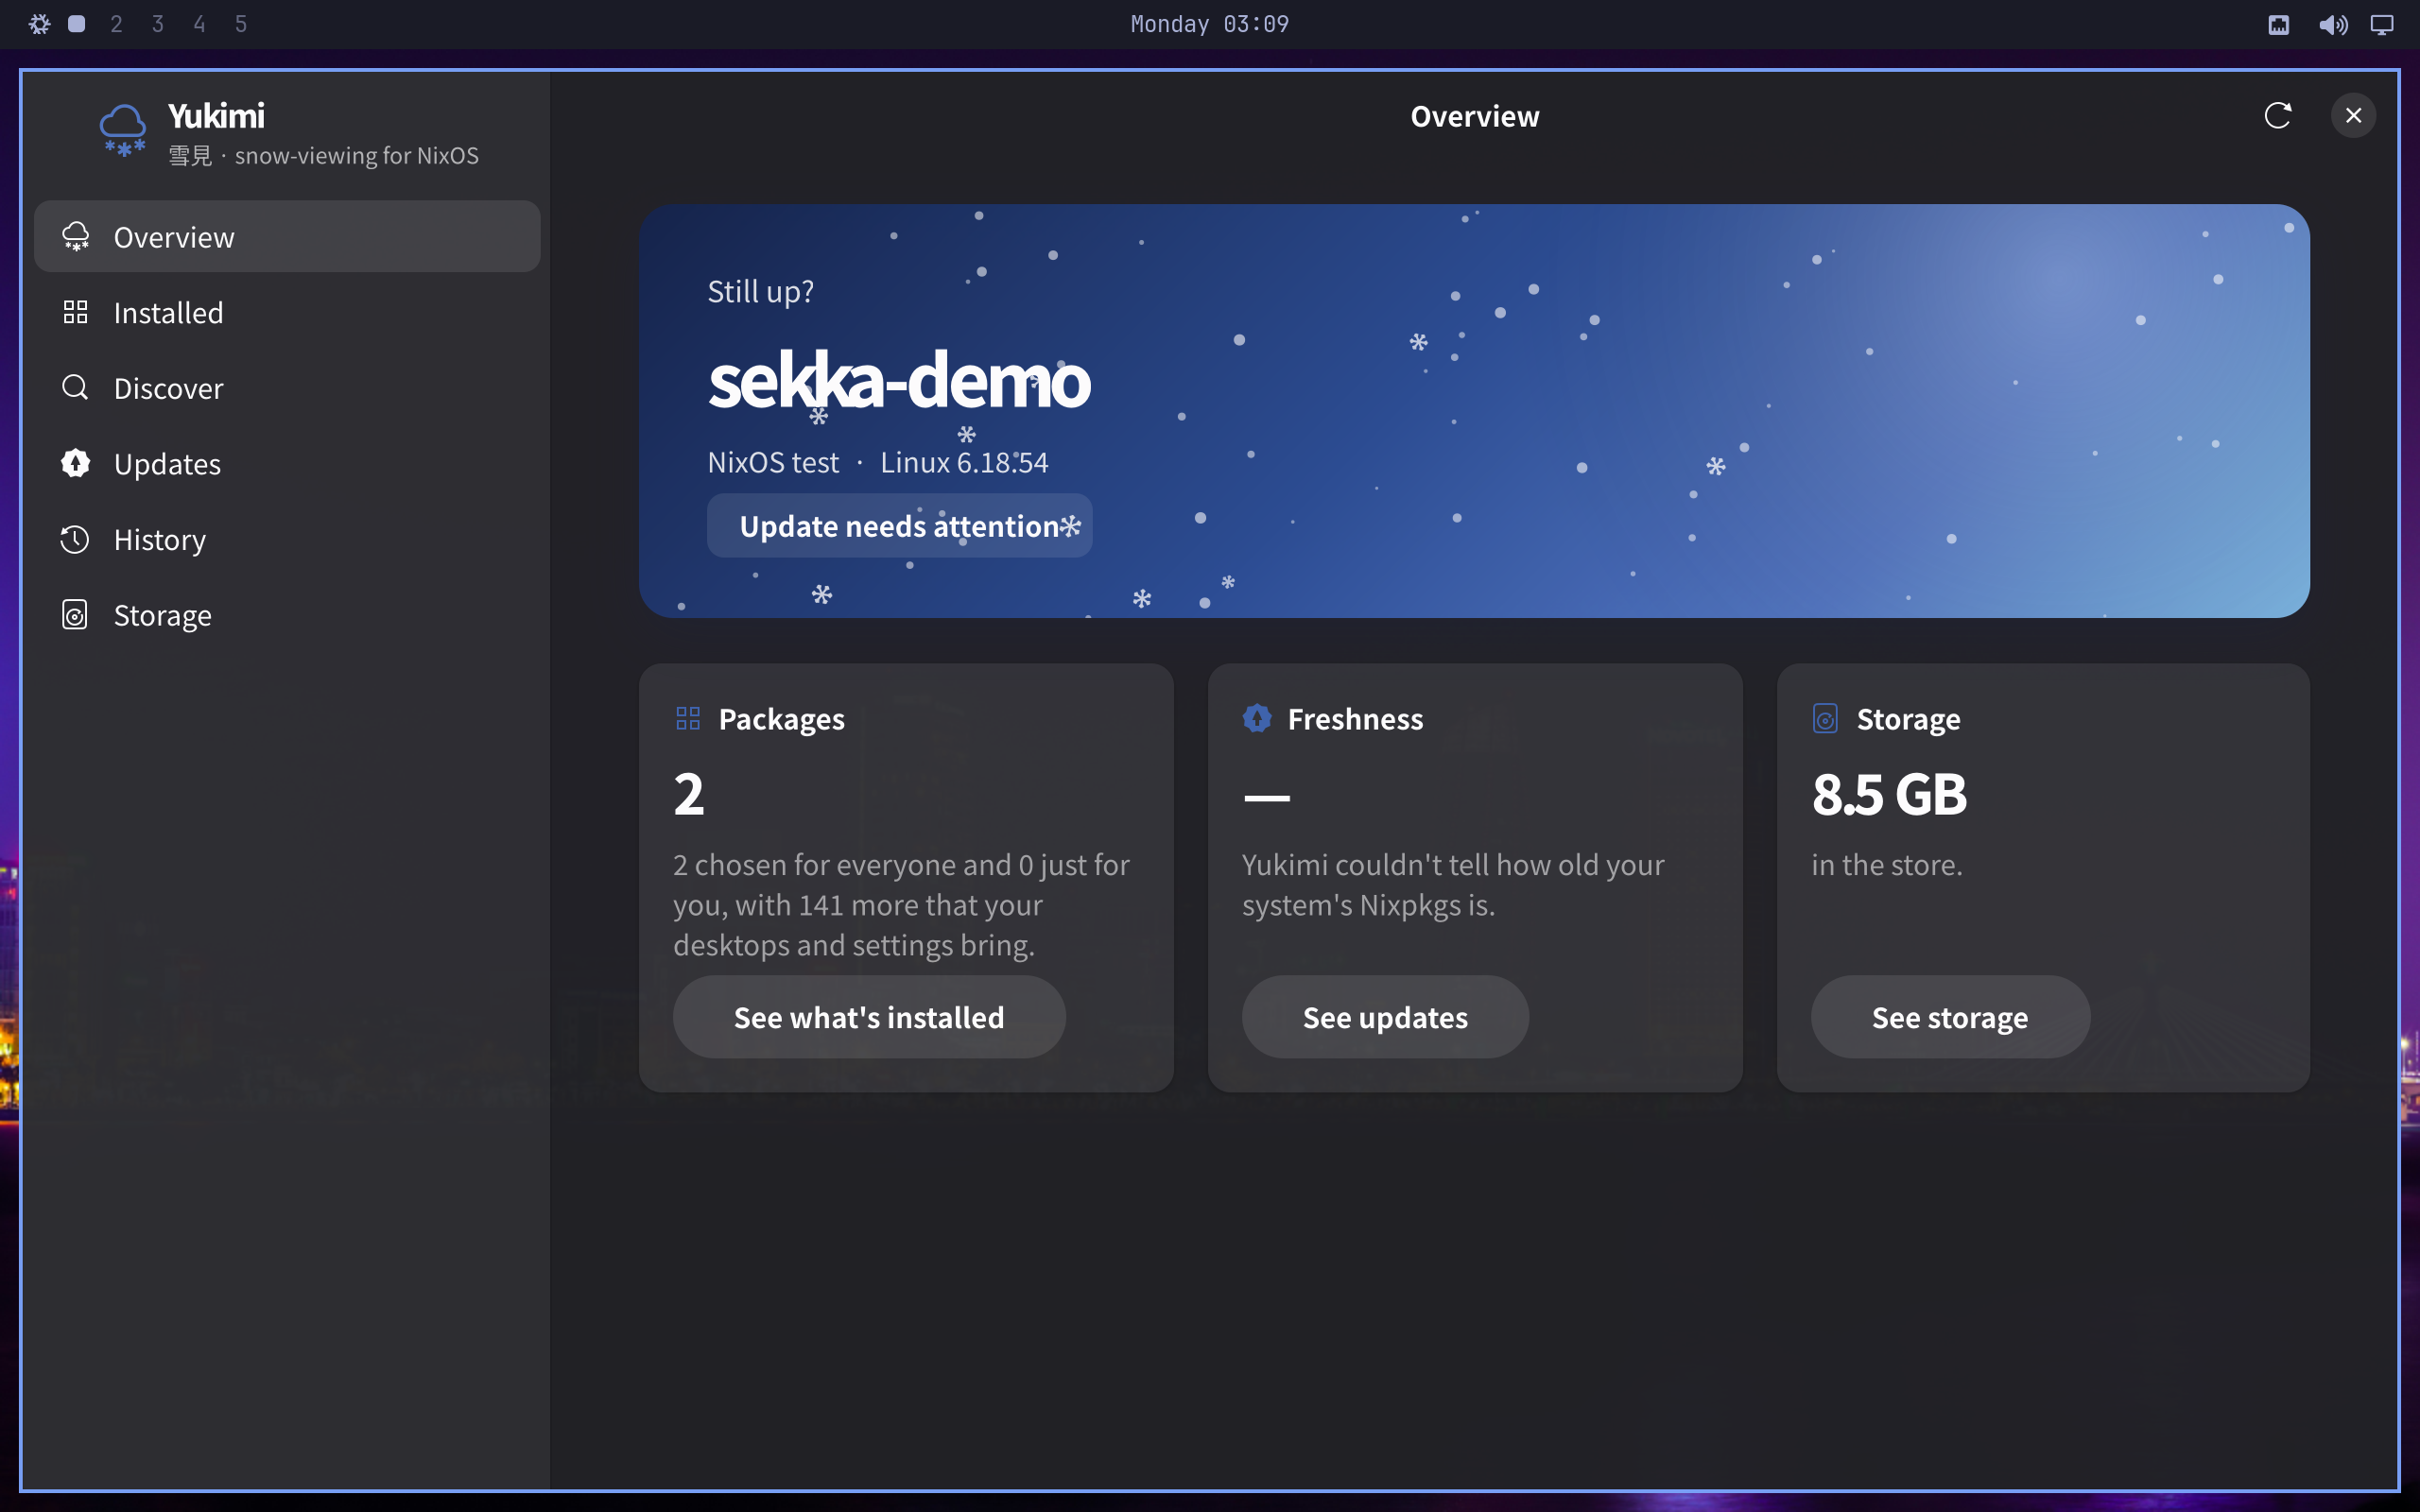Click the 'NixOS test' label

(773, 463)
